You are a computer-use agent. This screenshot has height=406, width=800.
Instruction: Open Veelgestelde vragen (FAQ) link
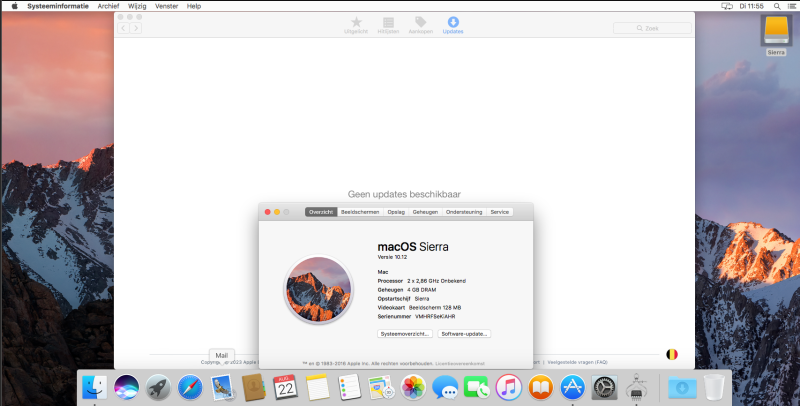[x=578, y=362]
